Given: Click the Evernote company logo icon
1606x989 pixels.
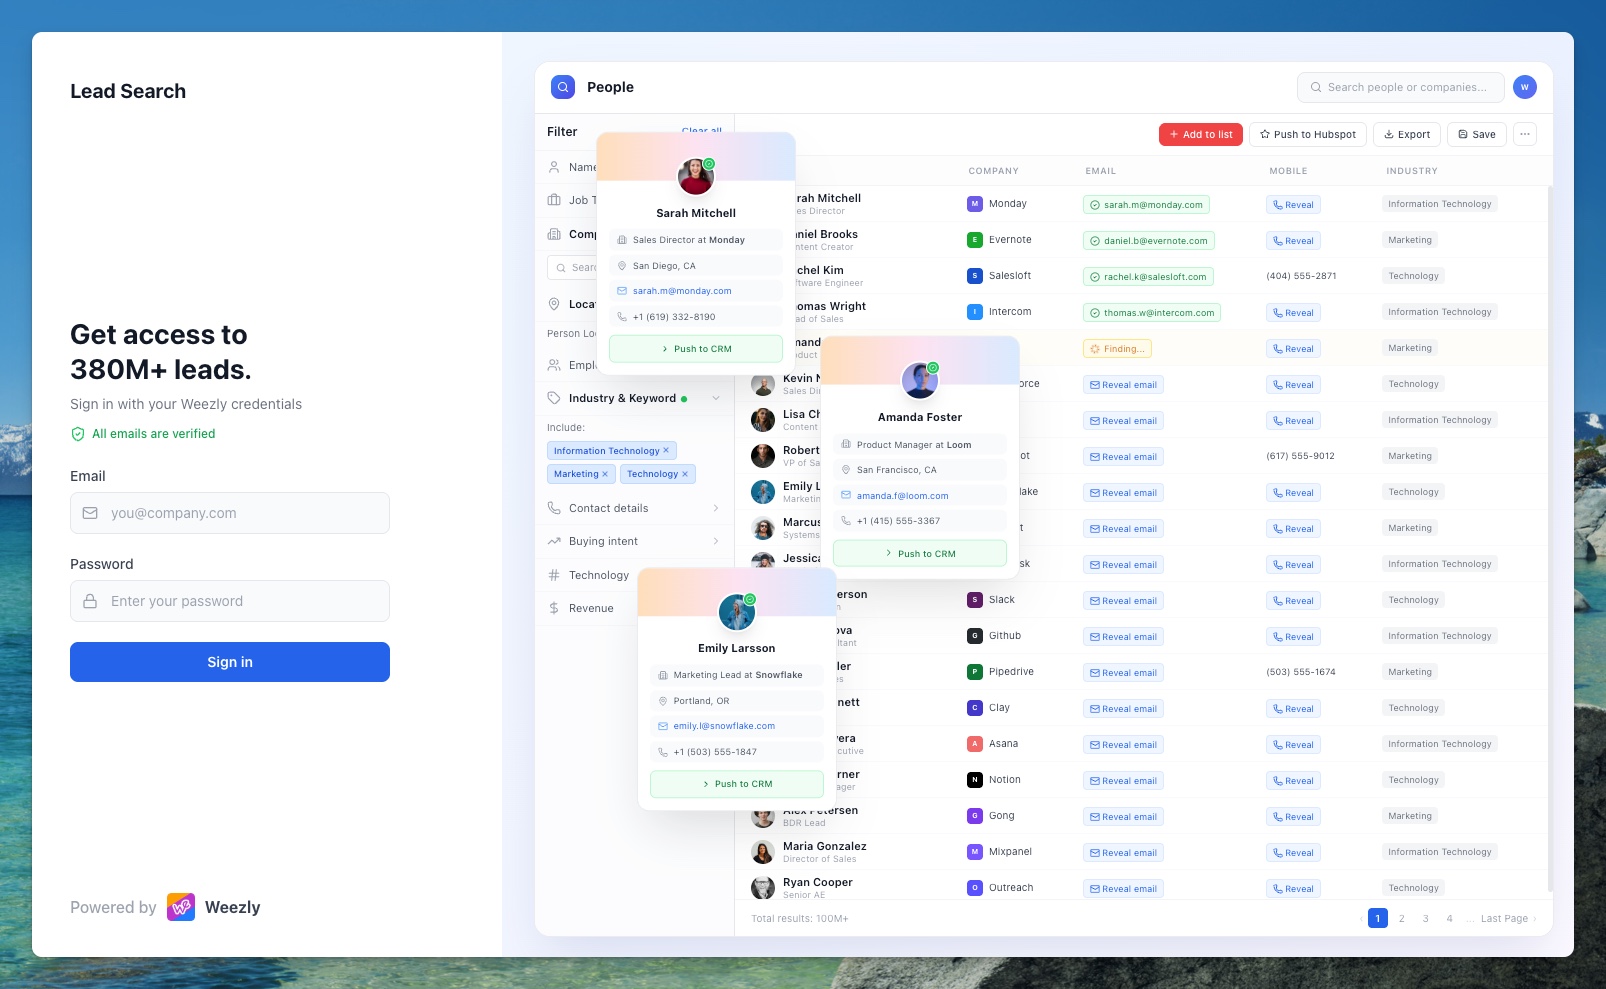Looking at the screenshot, I should click(x=974, y=240).
